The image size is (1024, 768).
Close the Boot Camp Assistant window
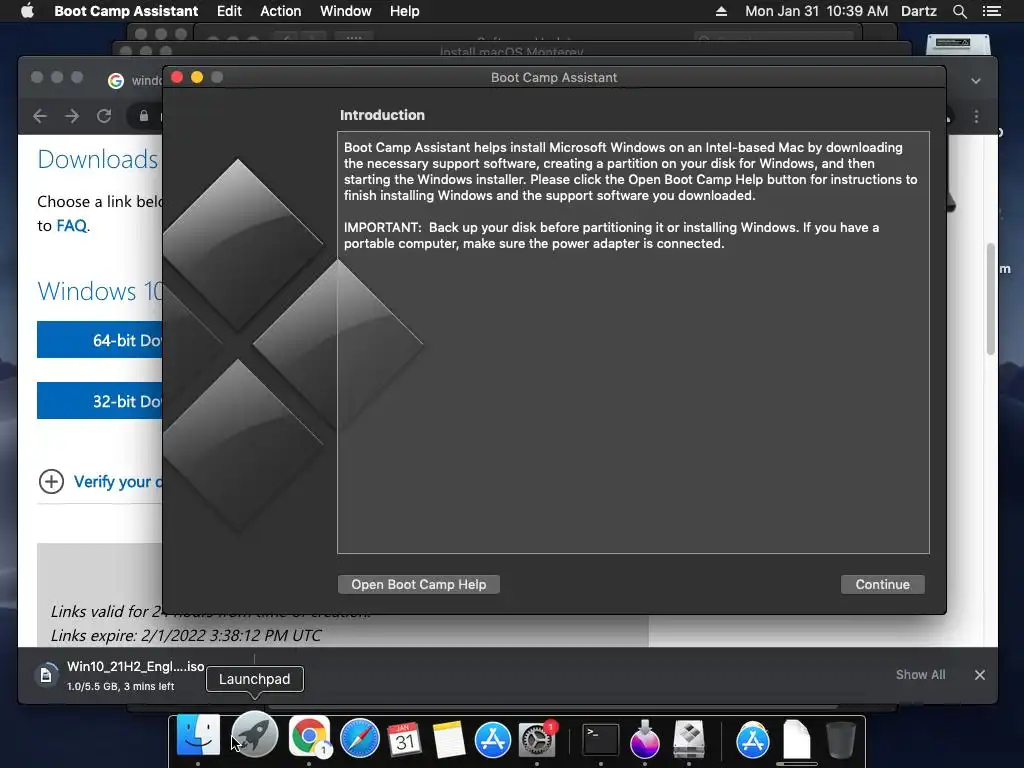coord(177,77)
